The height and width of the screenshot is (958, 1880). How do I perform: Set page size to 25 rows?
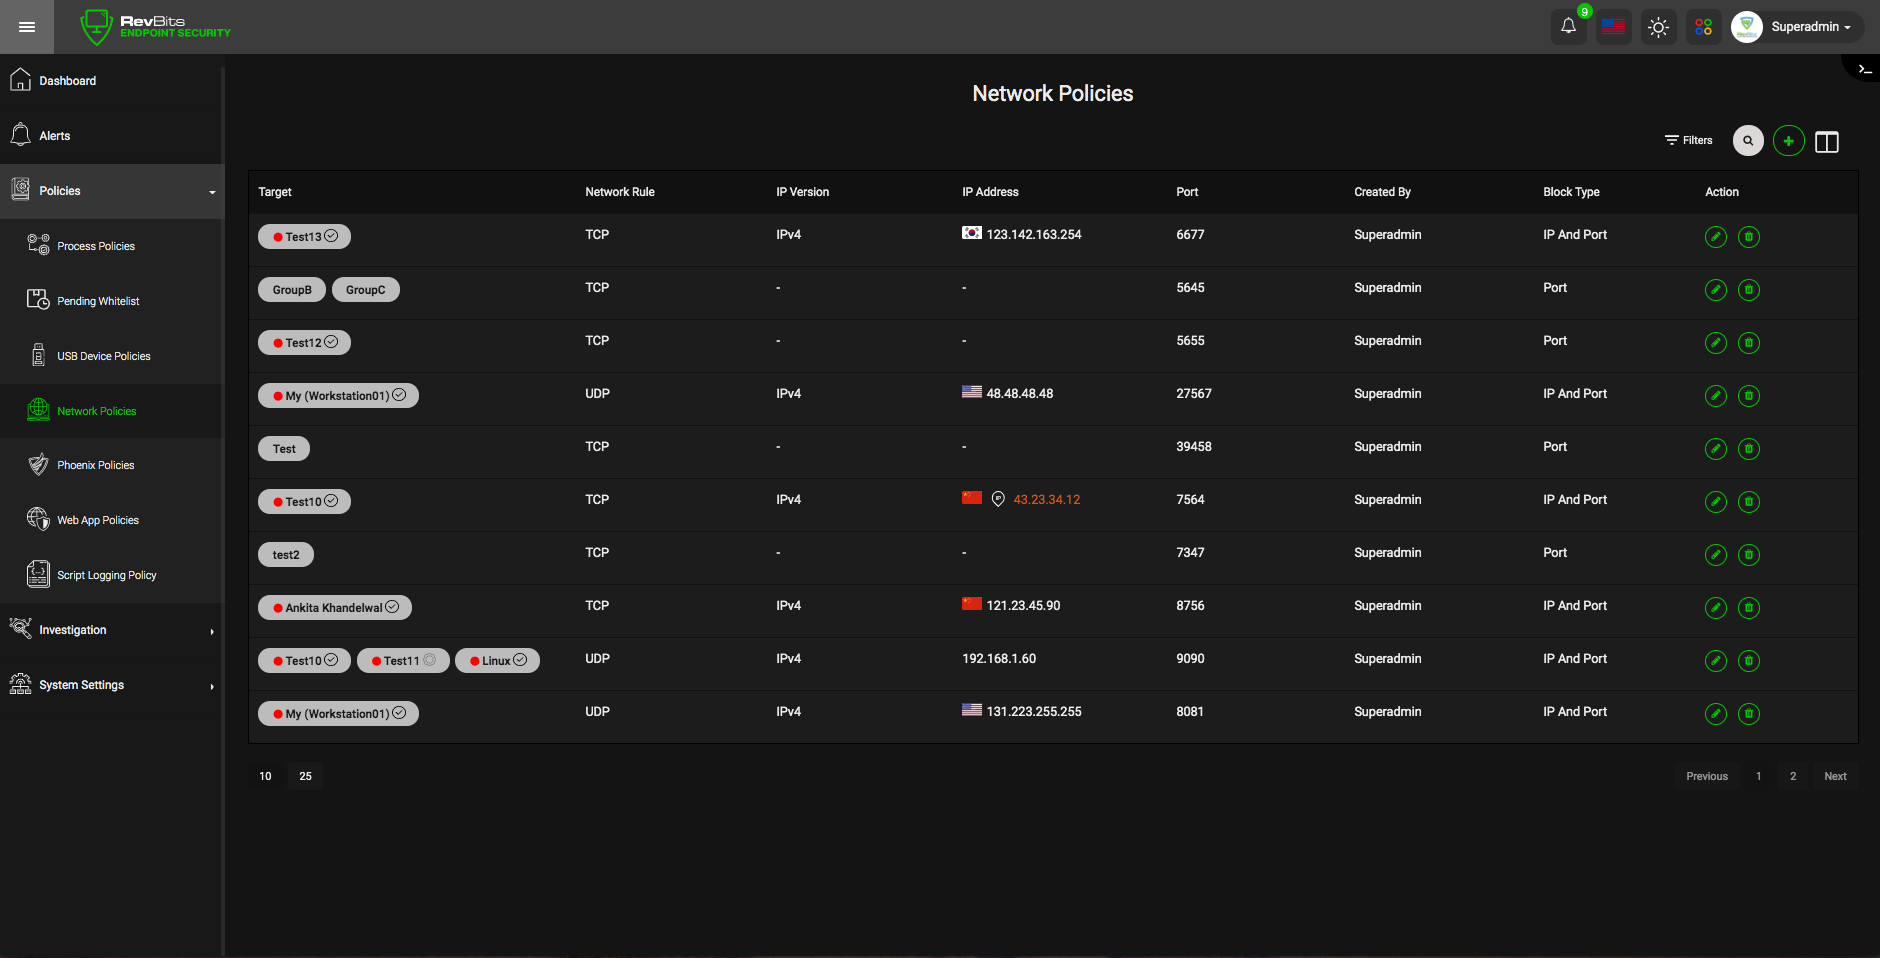click(x=305, y=776)
